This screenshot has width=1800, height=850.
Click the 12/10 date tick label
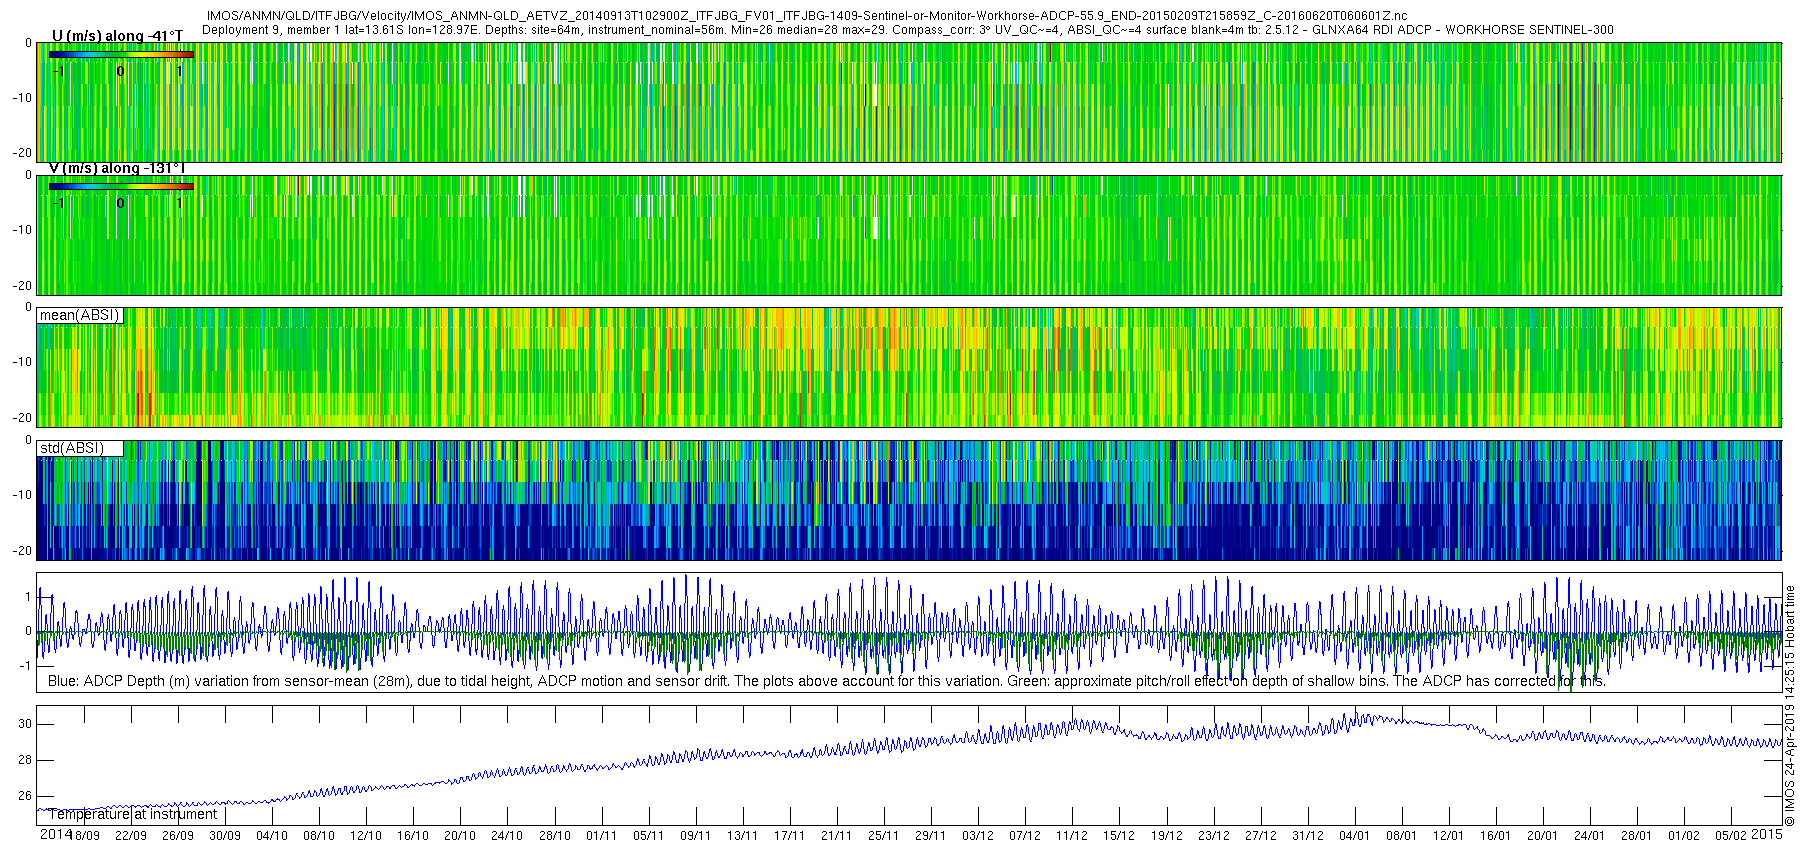(366, 836)
